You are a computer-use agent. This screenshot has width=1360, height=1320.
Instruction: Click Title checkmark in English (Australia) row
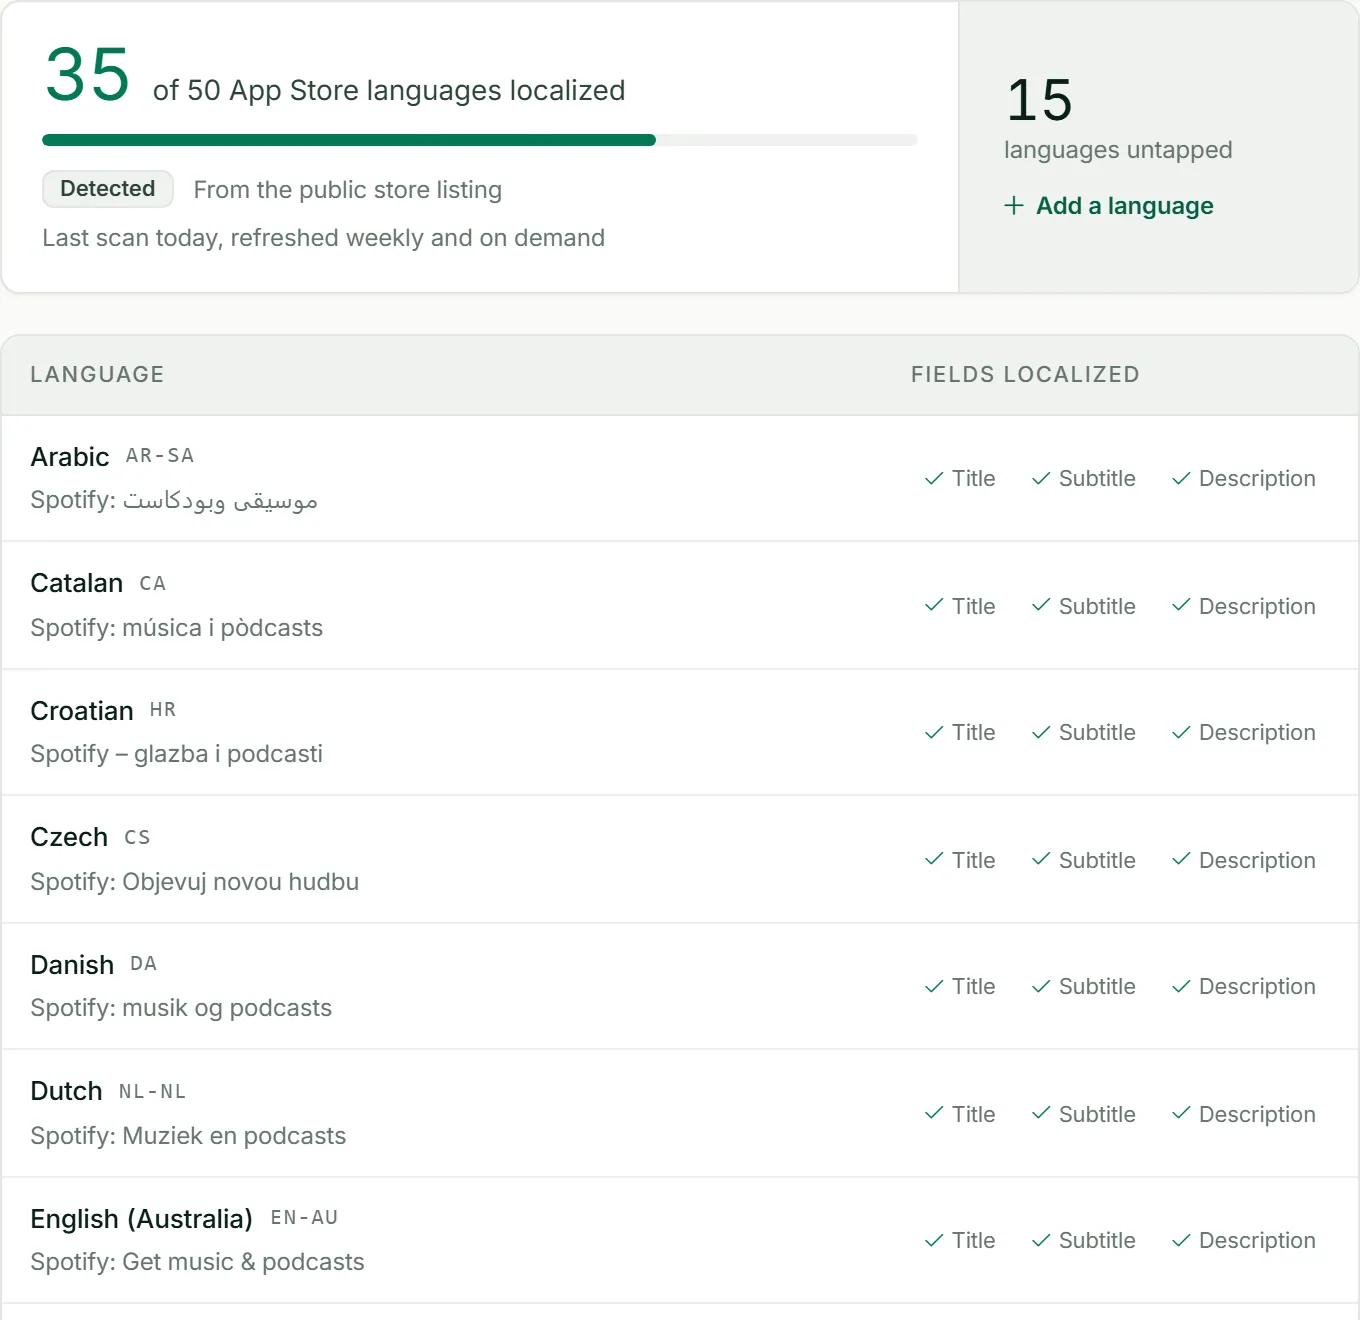[934, 1241]
